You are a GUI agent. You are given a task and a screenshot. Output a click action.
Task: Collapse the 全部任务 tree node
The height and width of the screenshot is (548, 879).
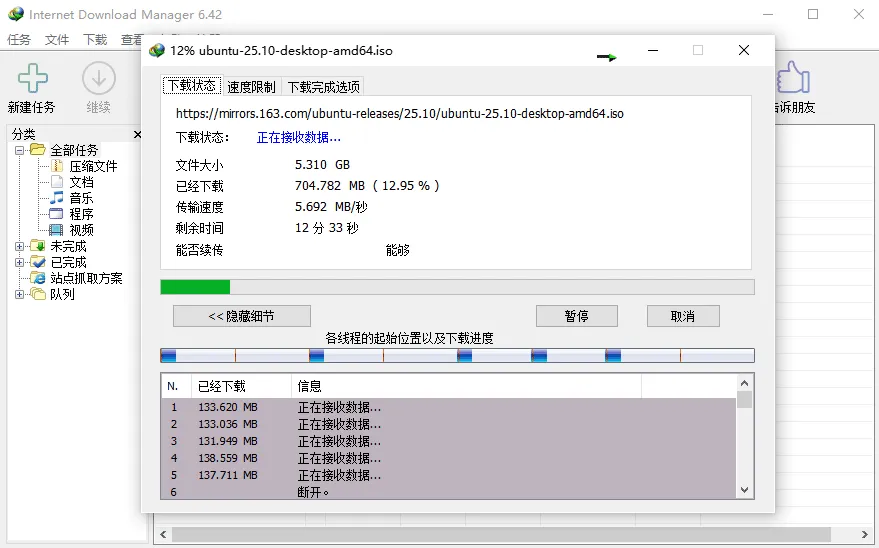tap(20, 150)
